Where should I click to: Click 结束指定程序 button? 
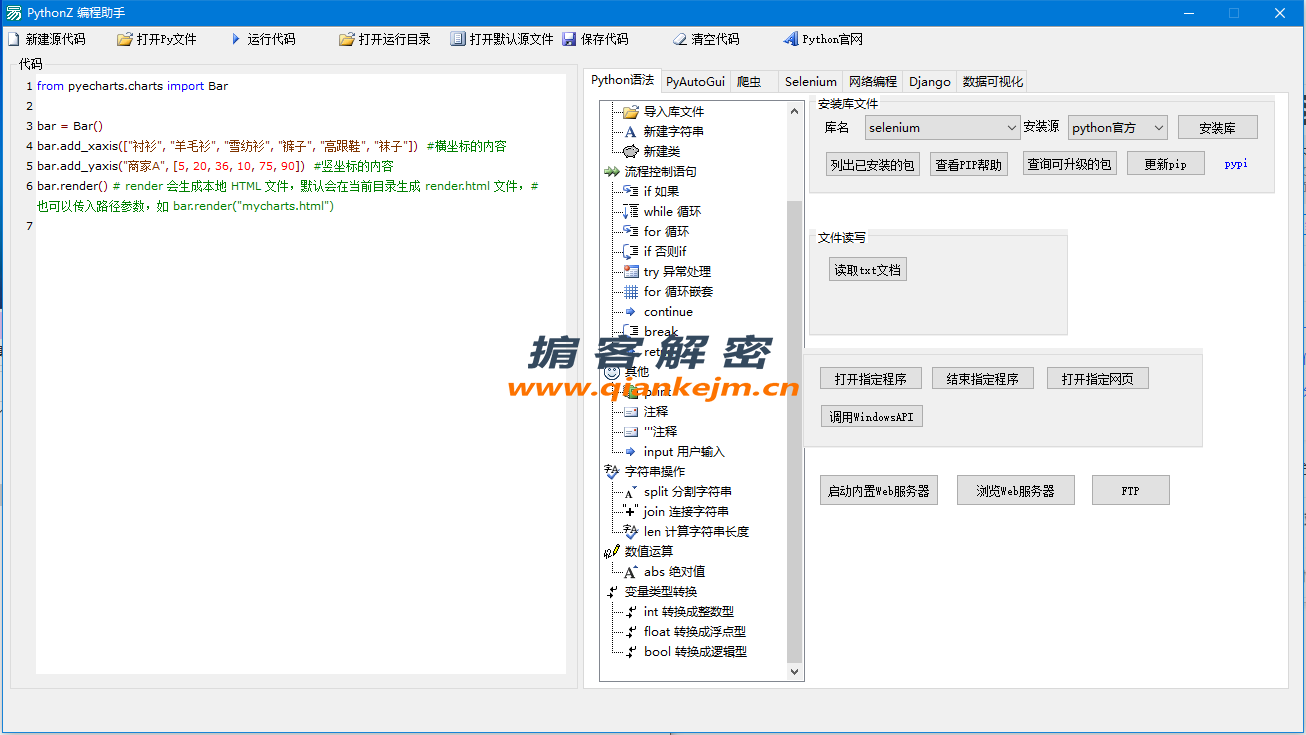click(982, 379)
